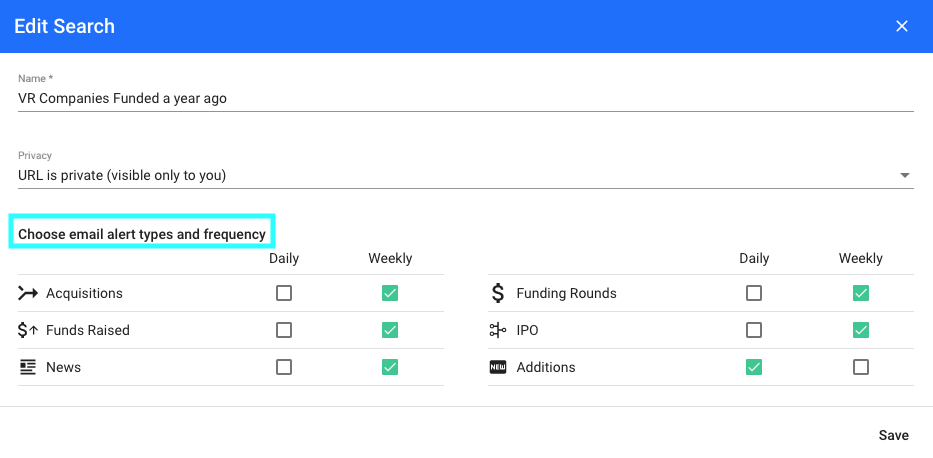
Task: Click the Funding Rounds dollar icon
Action: (498, 293)
